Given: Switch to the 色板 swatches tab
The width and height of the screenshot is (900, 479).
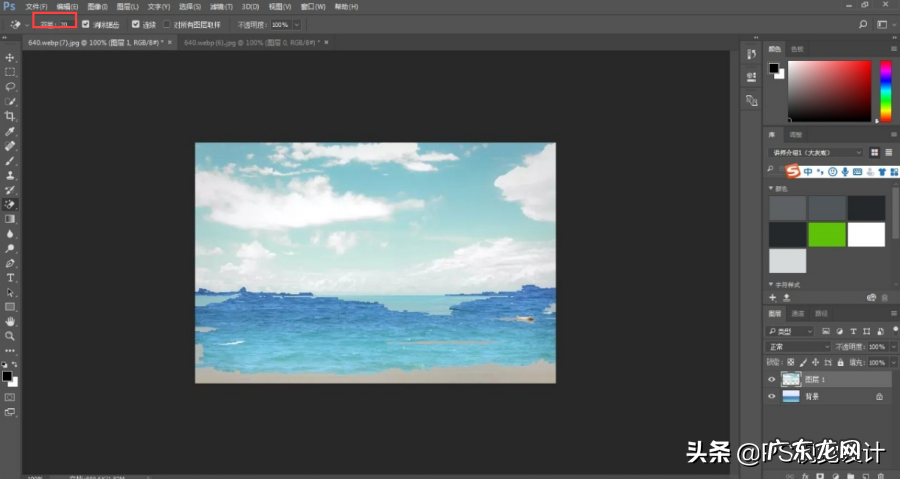Looking at the screenshot, I should point(797,48).
